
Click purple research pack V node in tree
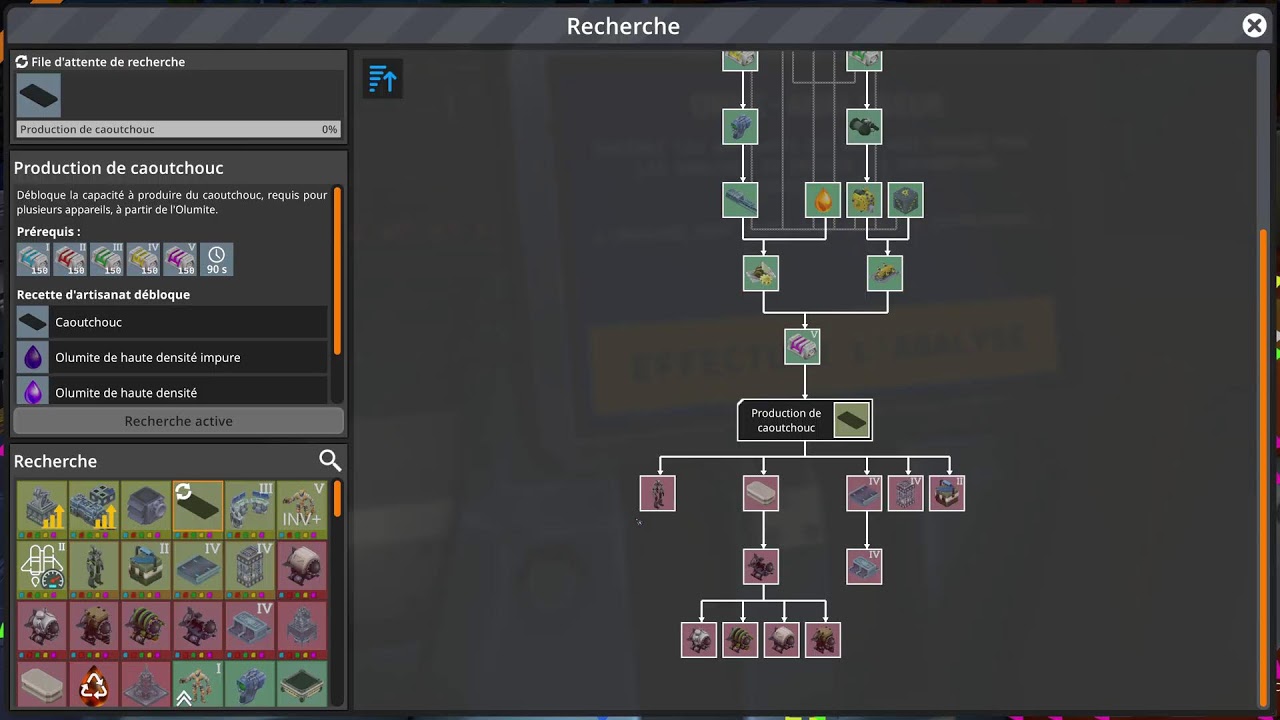[x=803, y=347]
